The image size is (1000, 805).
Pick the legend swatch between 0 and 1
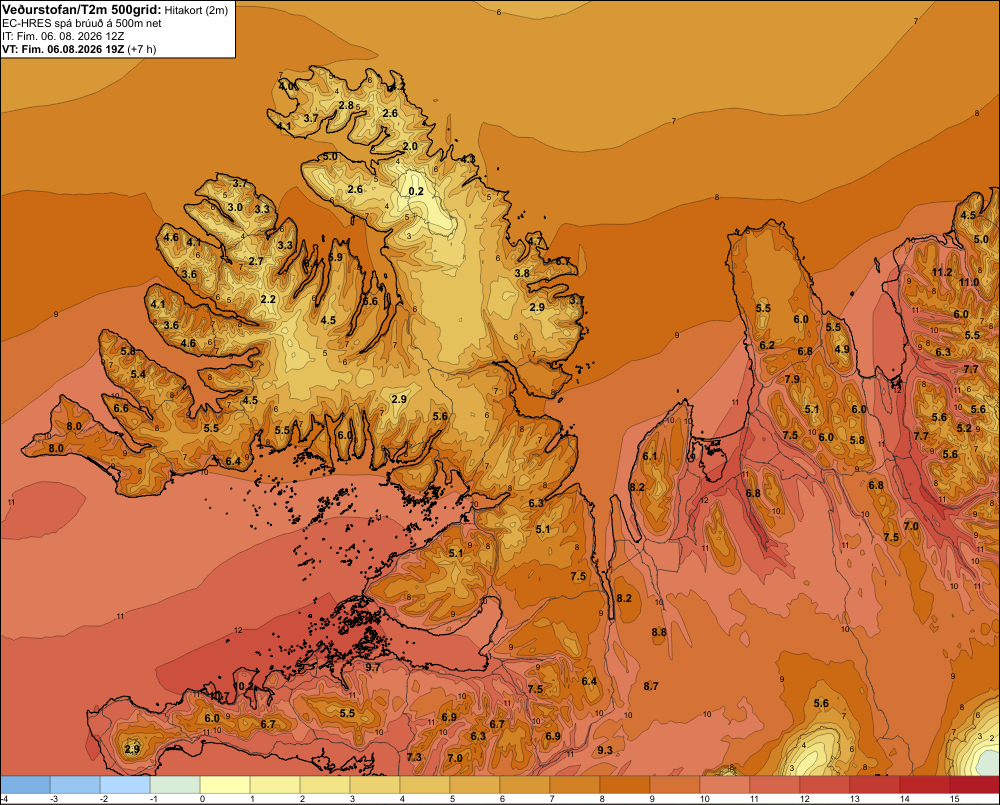[x=225, y=785]
